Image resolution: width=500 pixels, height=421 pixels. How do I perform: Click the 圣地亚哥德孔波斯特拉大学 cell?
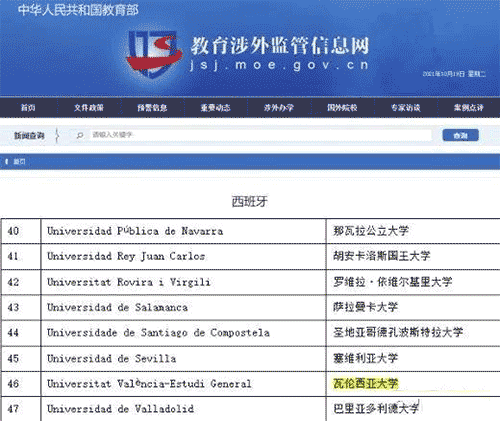click(413, 333)
